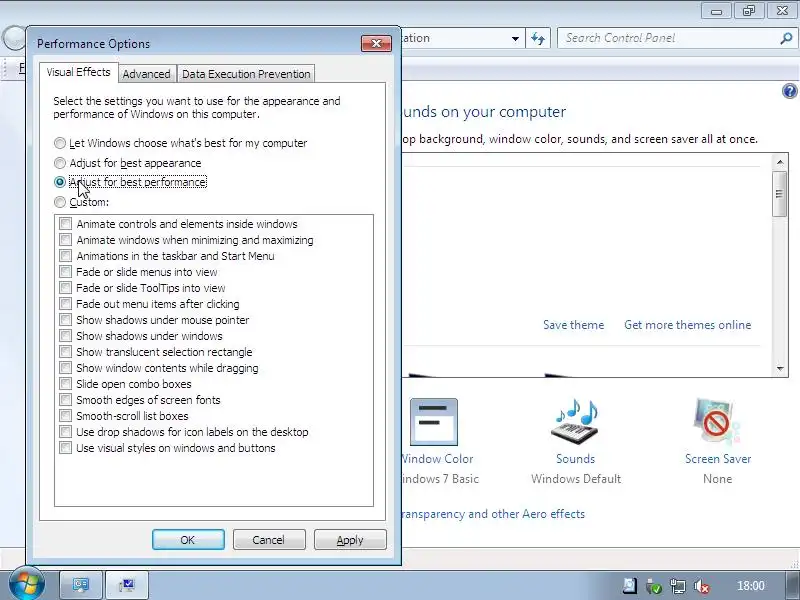Switch to the Advanced tab
Viewport: 800px width, 600px height.
coord(146,74)
